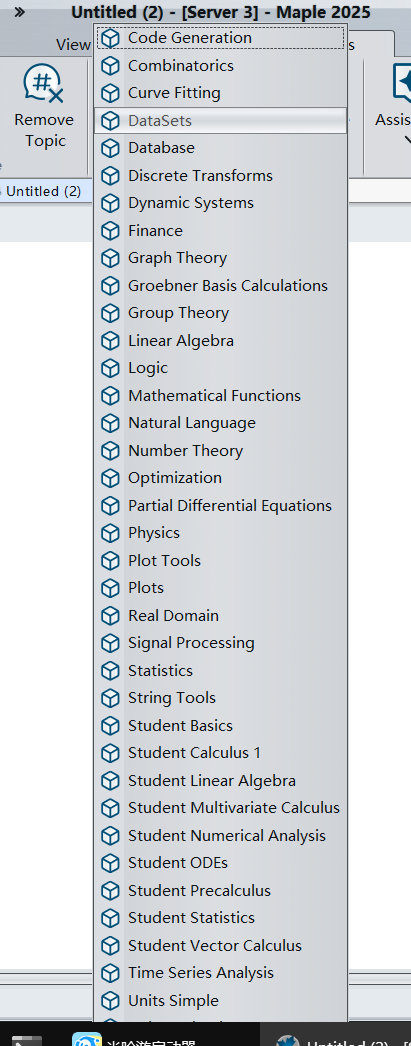Expand the double chevron in the title bar

tap(19, 12)
